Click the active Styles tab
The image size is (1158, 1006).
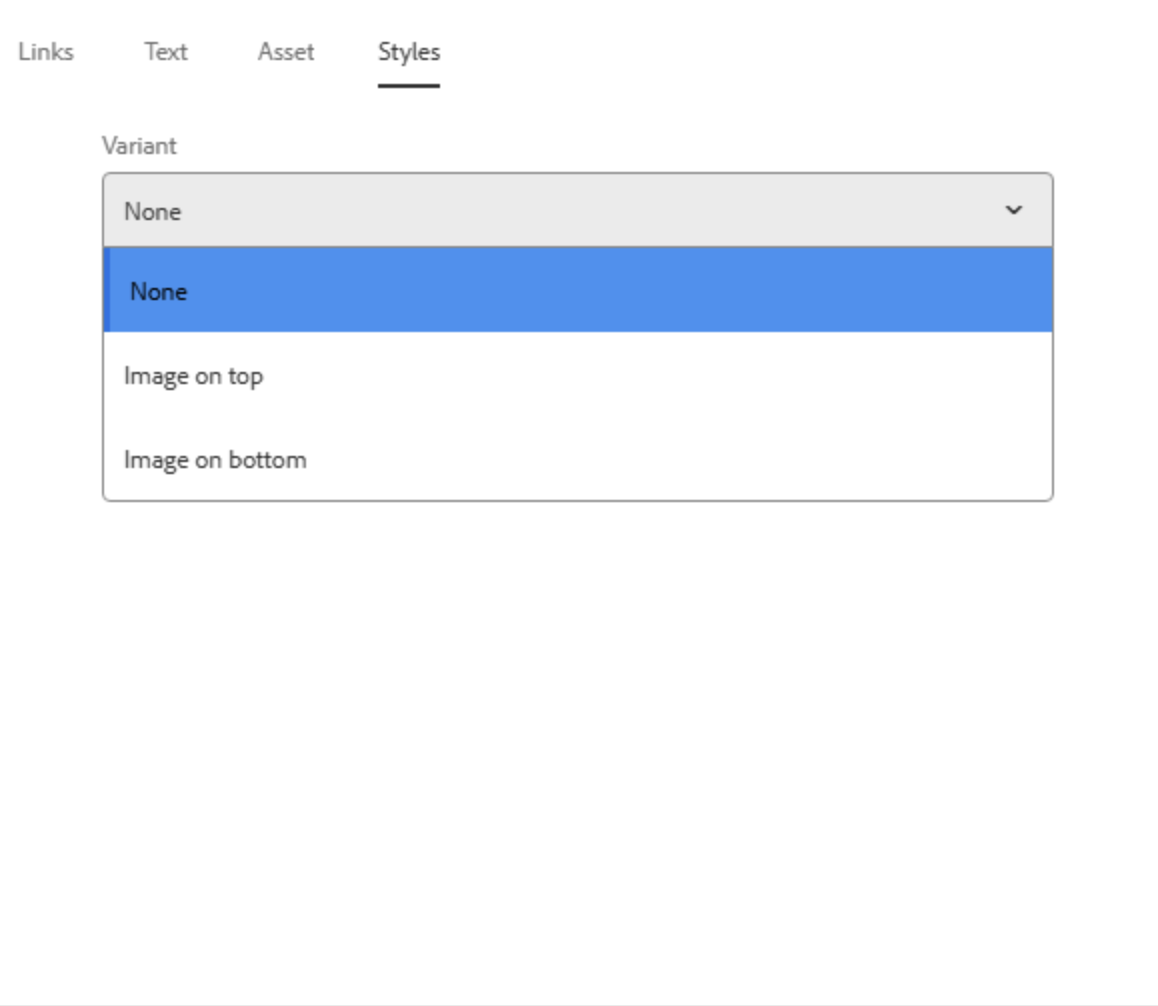point(408,52)
